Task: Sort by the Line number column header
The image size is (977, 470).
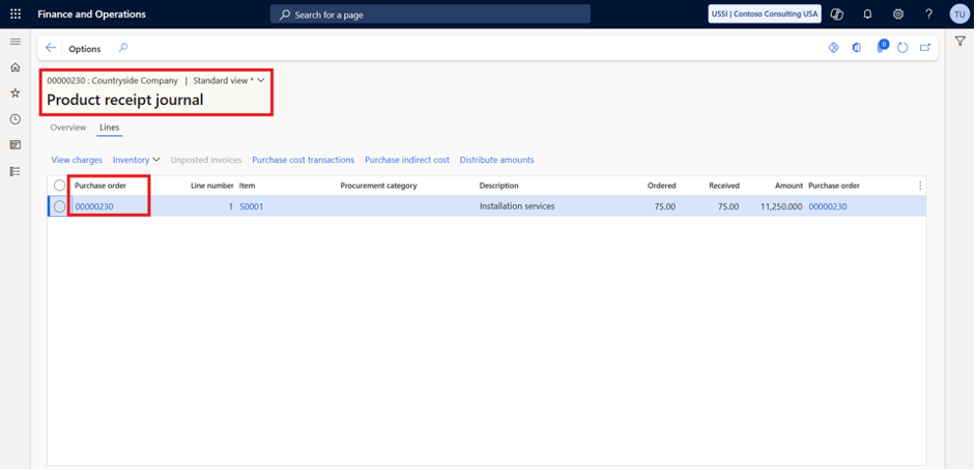Action: point(212,186)
